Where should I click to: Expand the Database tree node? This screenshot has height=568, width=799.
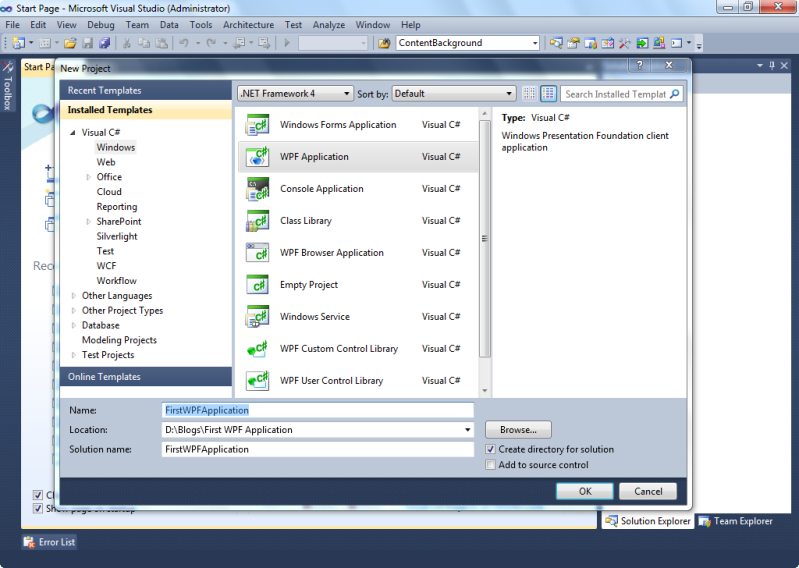click(x=73, y=326)
